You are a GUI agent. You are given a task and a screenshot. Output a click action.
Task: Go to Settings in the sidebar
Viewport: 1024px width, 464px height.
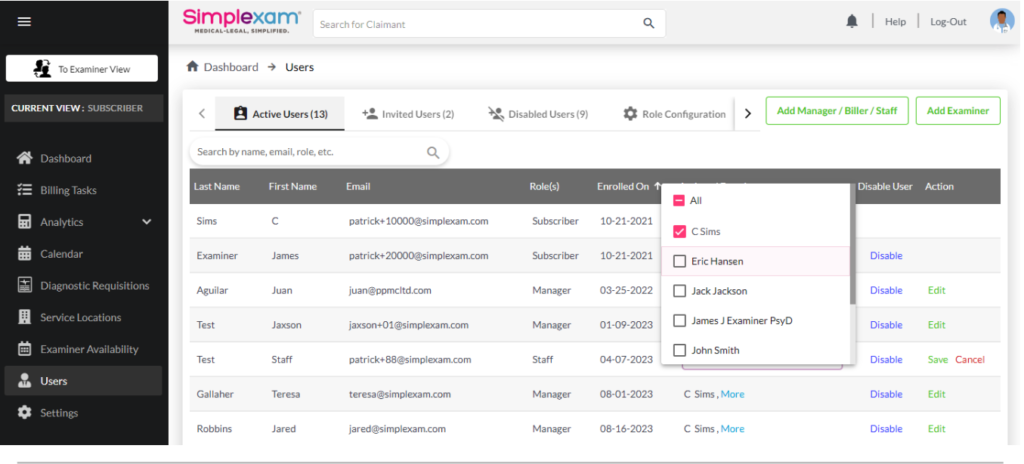click(x=60, y=413)
